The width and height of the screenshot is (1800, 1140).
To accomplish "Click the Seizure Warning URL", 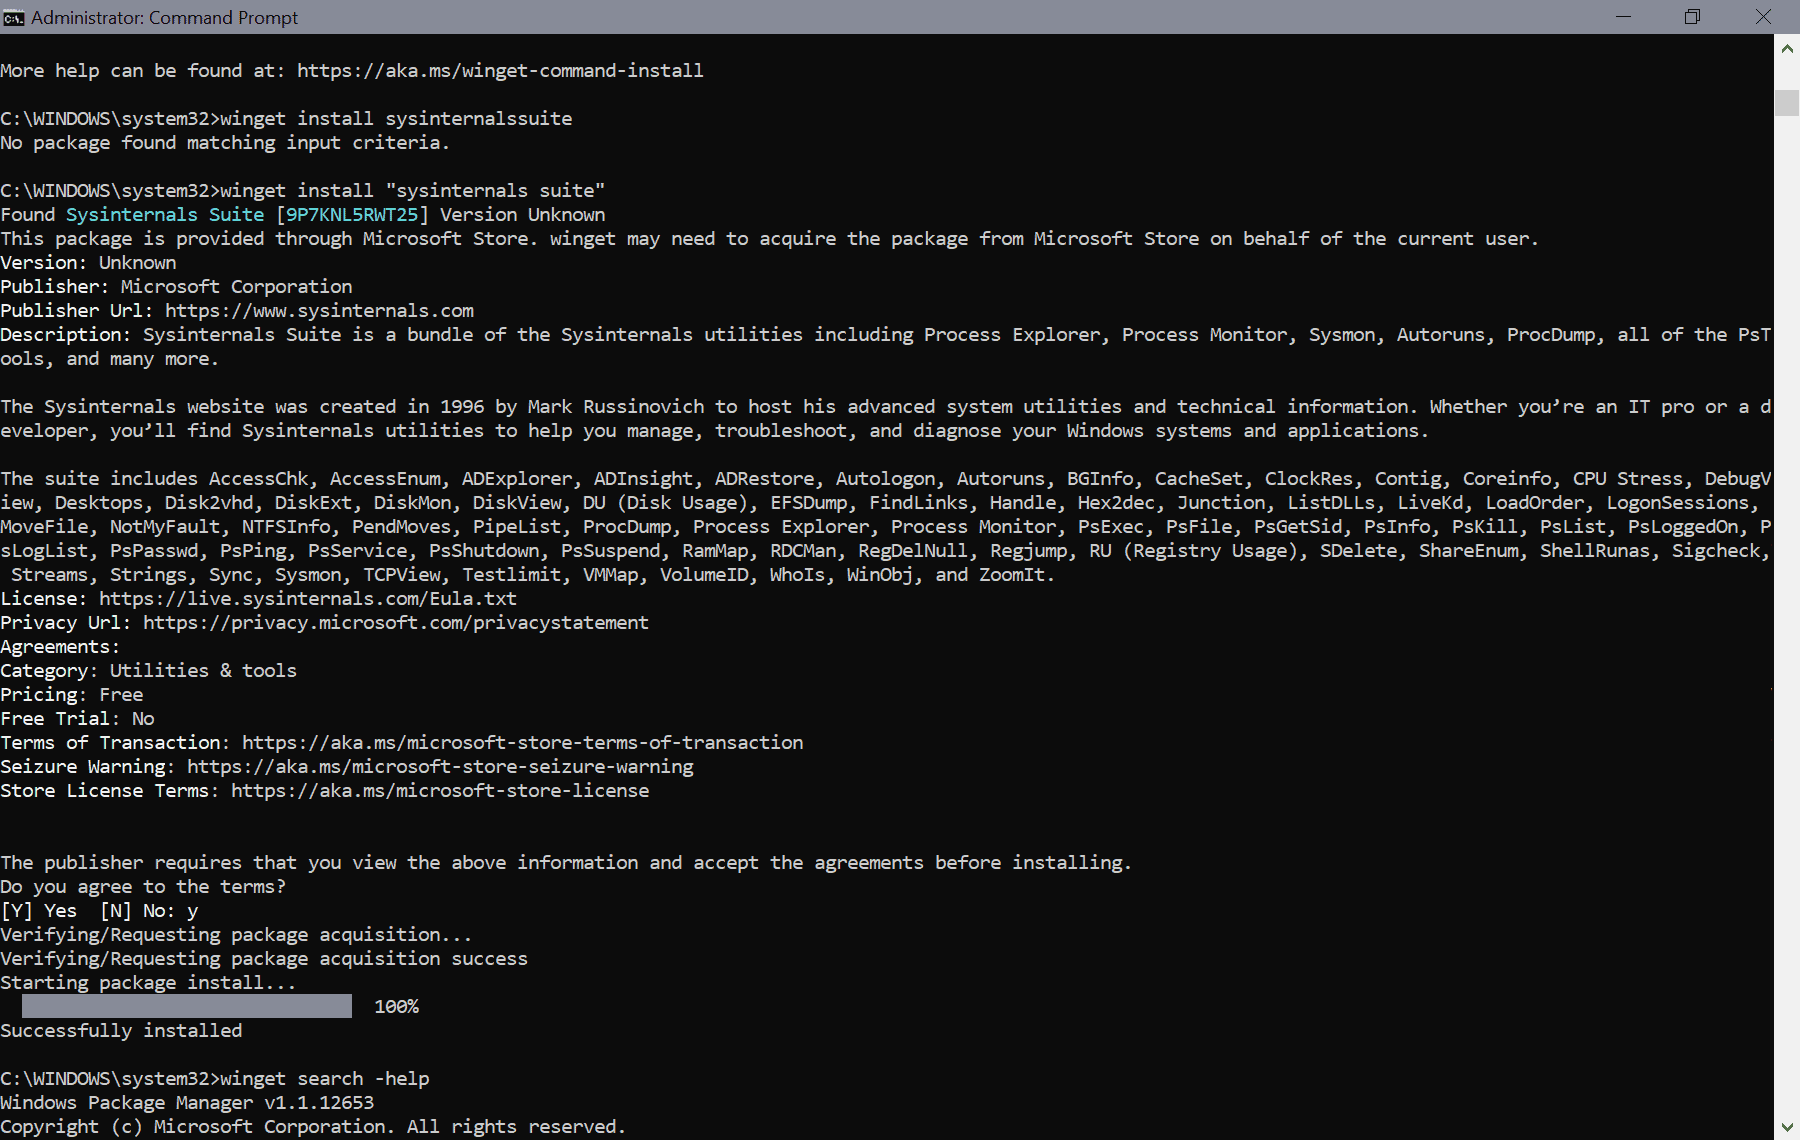I will tap(440, 767).
